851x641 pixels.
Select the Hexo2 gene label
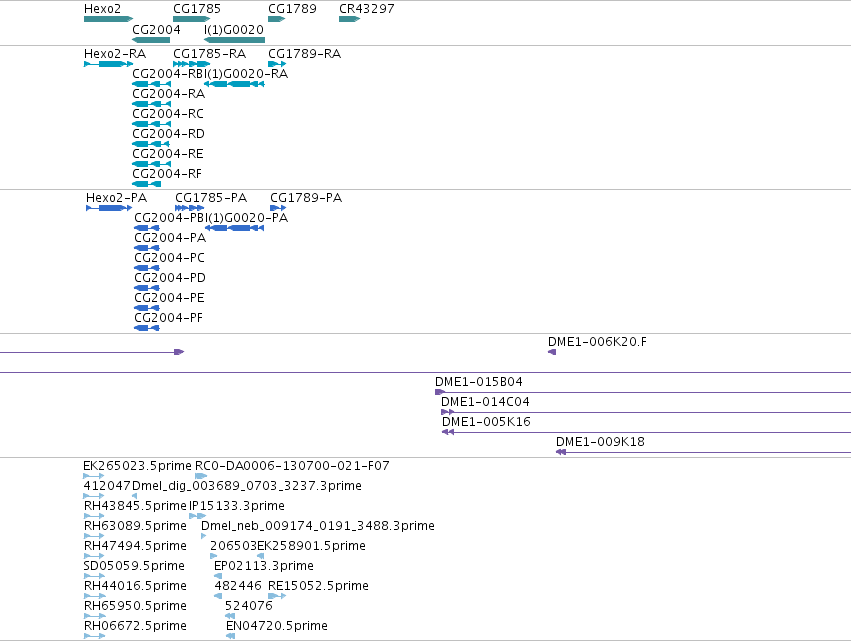pyautogui.click(x=103, y=9)
